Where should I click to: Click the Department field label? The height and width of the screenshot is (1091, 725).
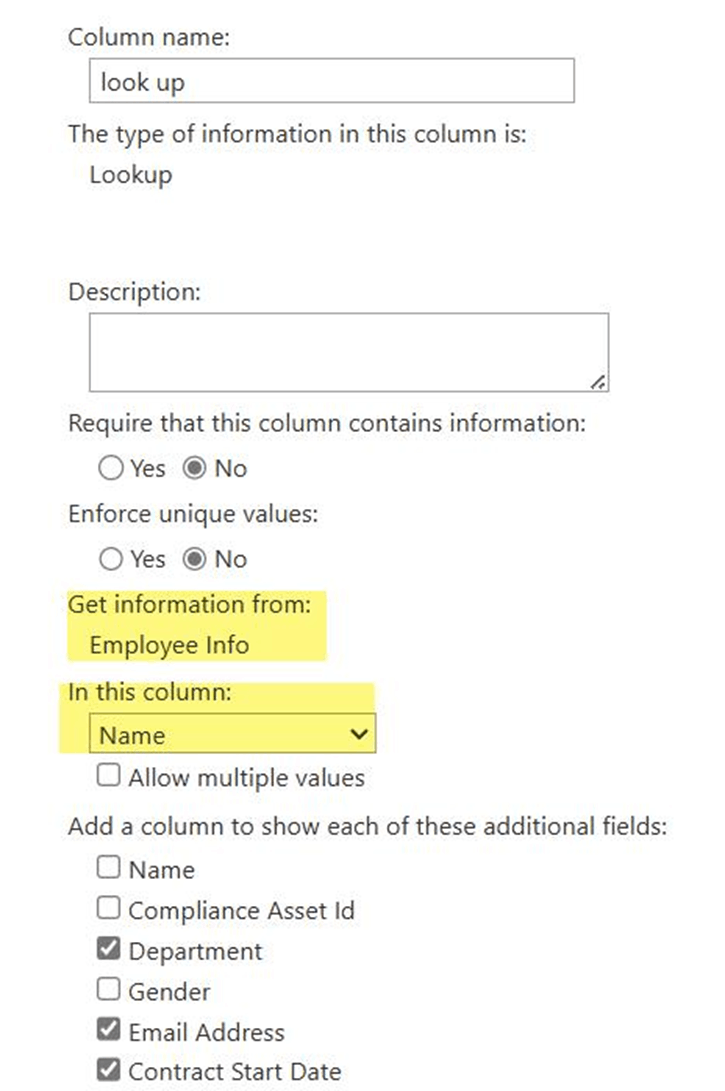tap(196, 951)
